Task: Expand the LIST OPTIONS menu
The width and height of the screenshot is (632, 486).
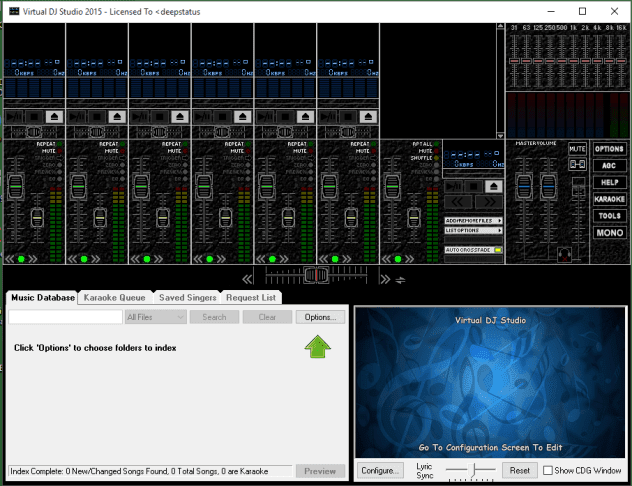Action: (474, 231)
